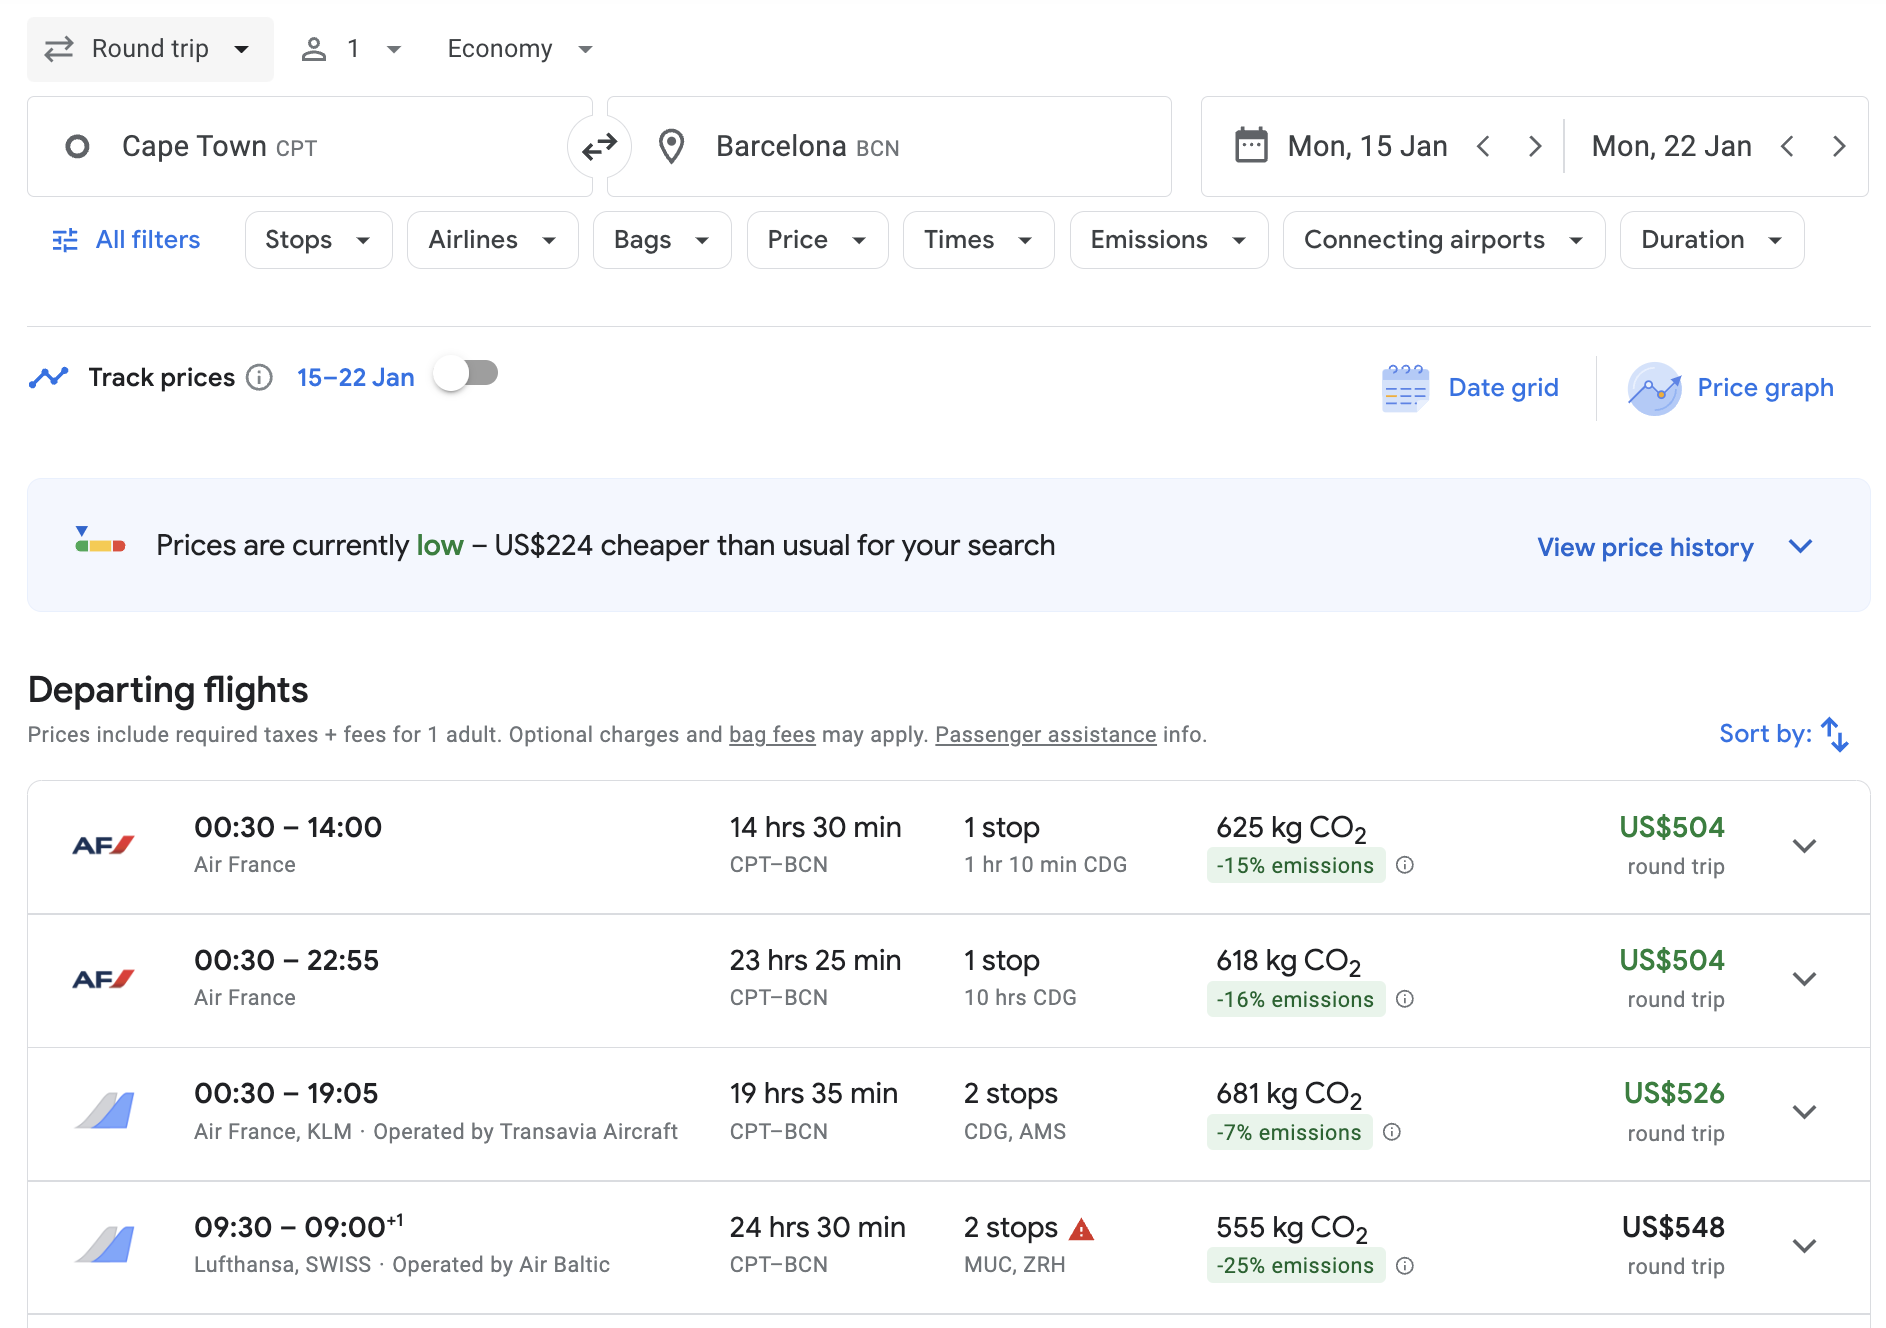Image resolution: width=1886 pixels, height=1328 pixels.
Task: Open the Price filter
Action: [817, 240]
